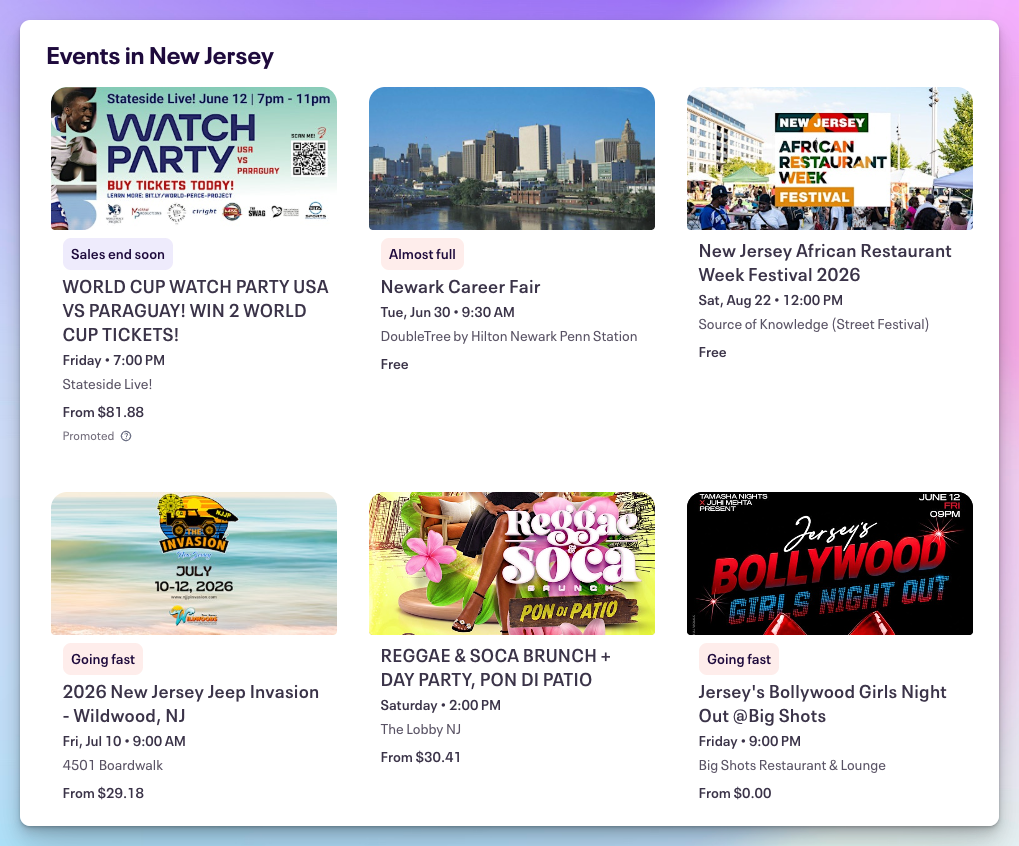Open the Newark Career Fair event title

[460, 287]
